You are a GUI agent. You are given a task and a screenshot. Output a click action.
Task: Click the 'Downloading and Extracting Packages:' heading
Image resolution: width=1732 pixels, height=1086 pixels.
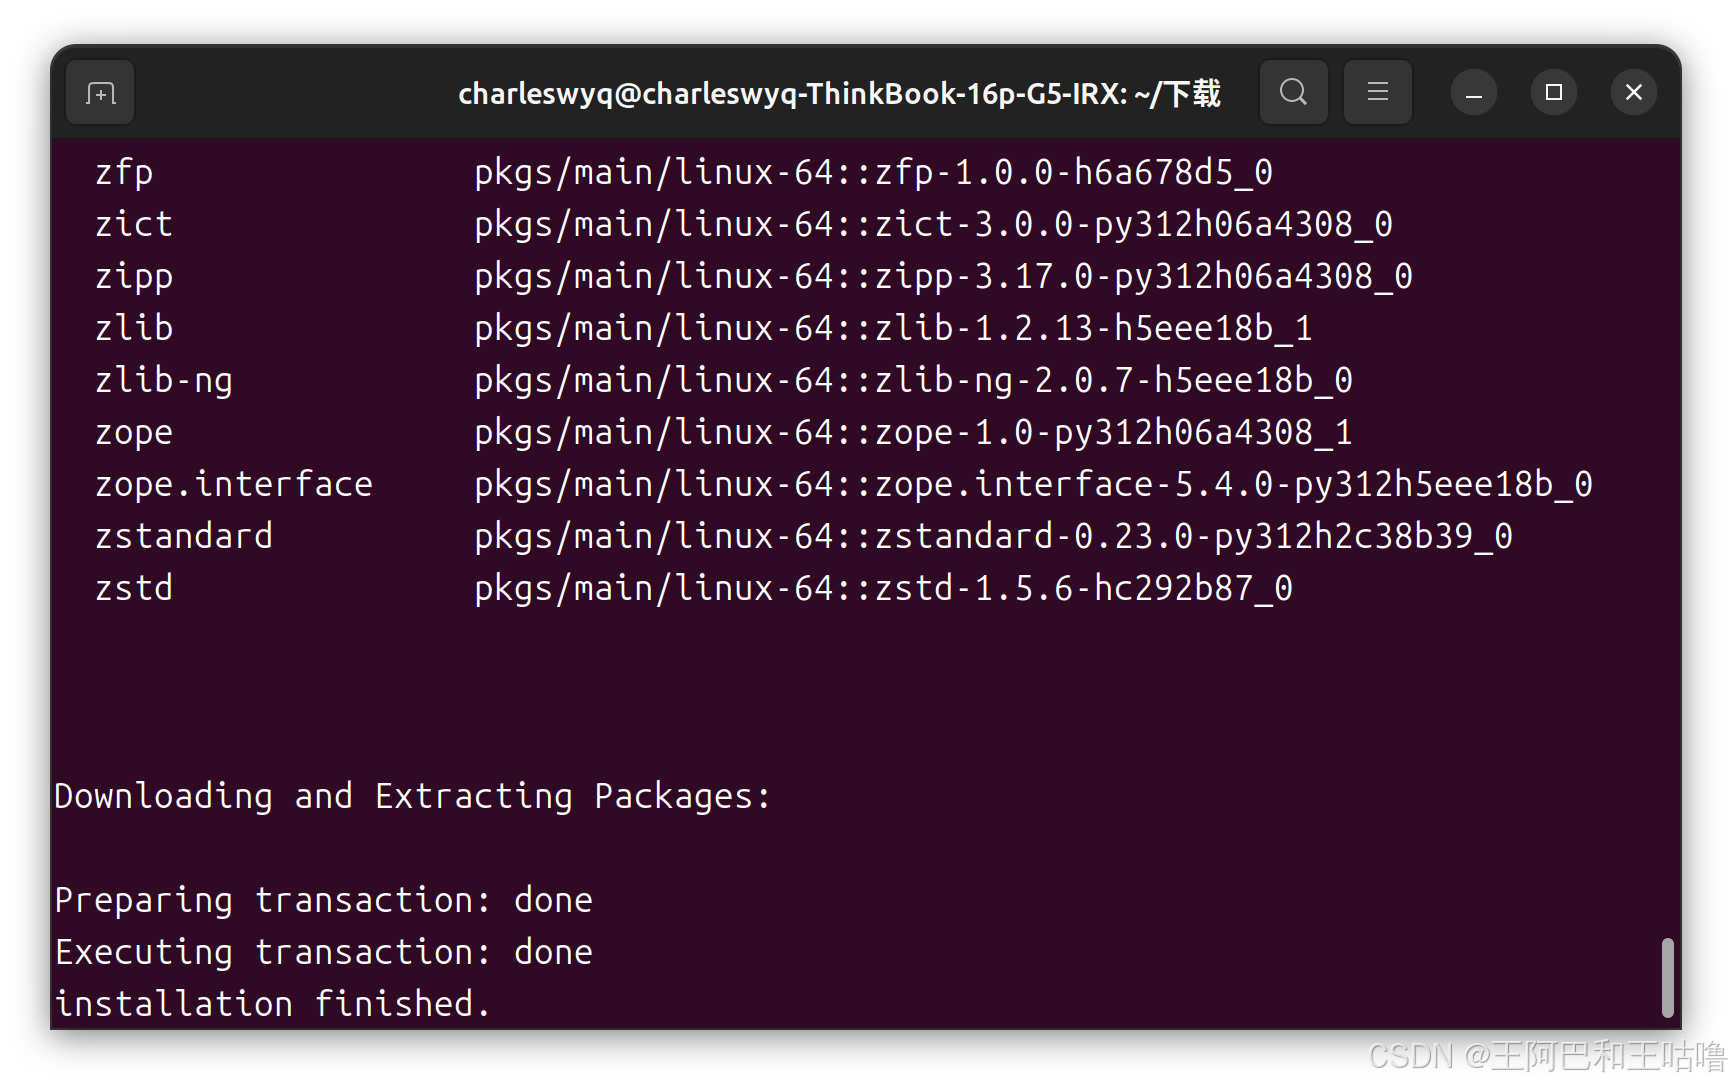pos(410,795)
